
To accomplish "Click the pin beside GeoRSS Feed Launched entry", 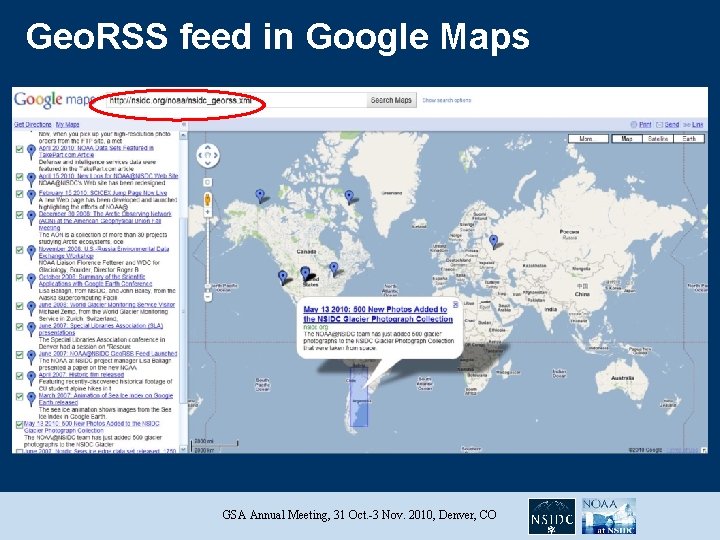I will pos(31,357).
